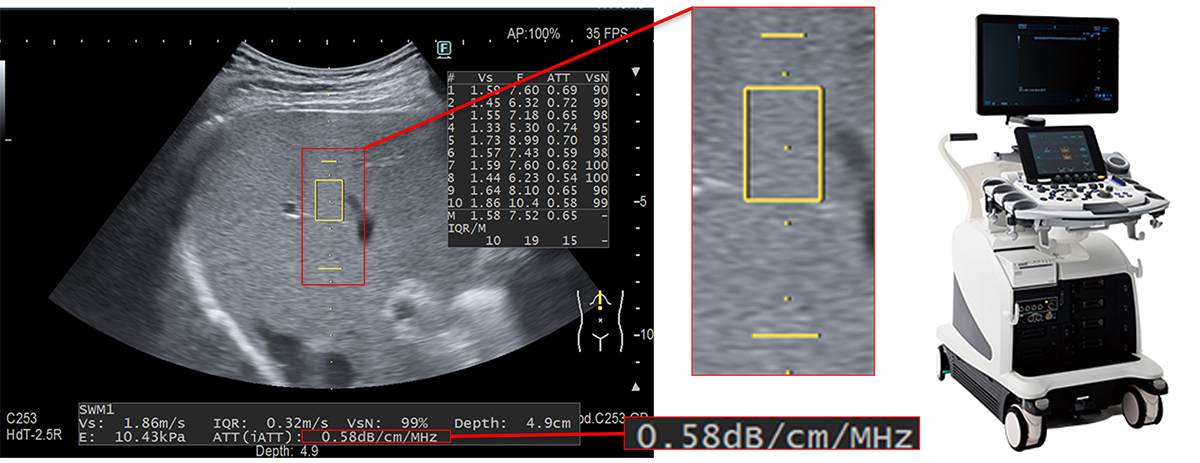
Task: Click the SWM1 measurement label
Action: [98, 410]
